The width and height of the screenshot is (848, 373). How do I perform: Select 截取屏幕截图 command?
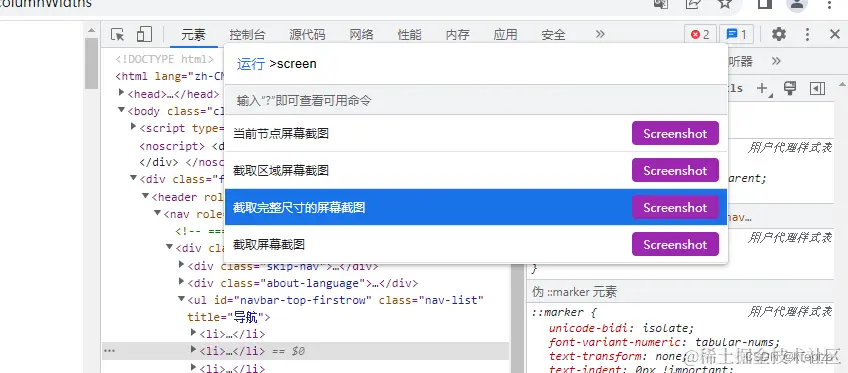475,244
